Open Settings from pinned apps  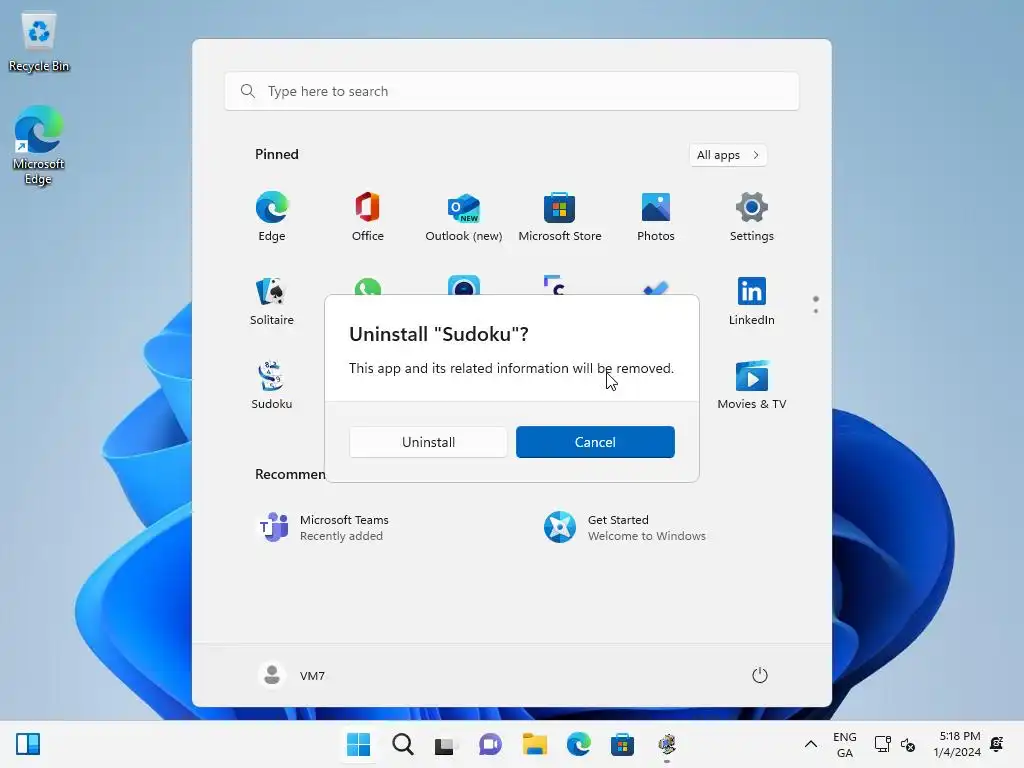[752, 217]
